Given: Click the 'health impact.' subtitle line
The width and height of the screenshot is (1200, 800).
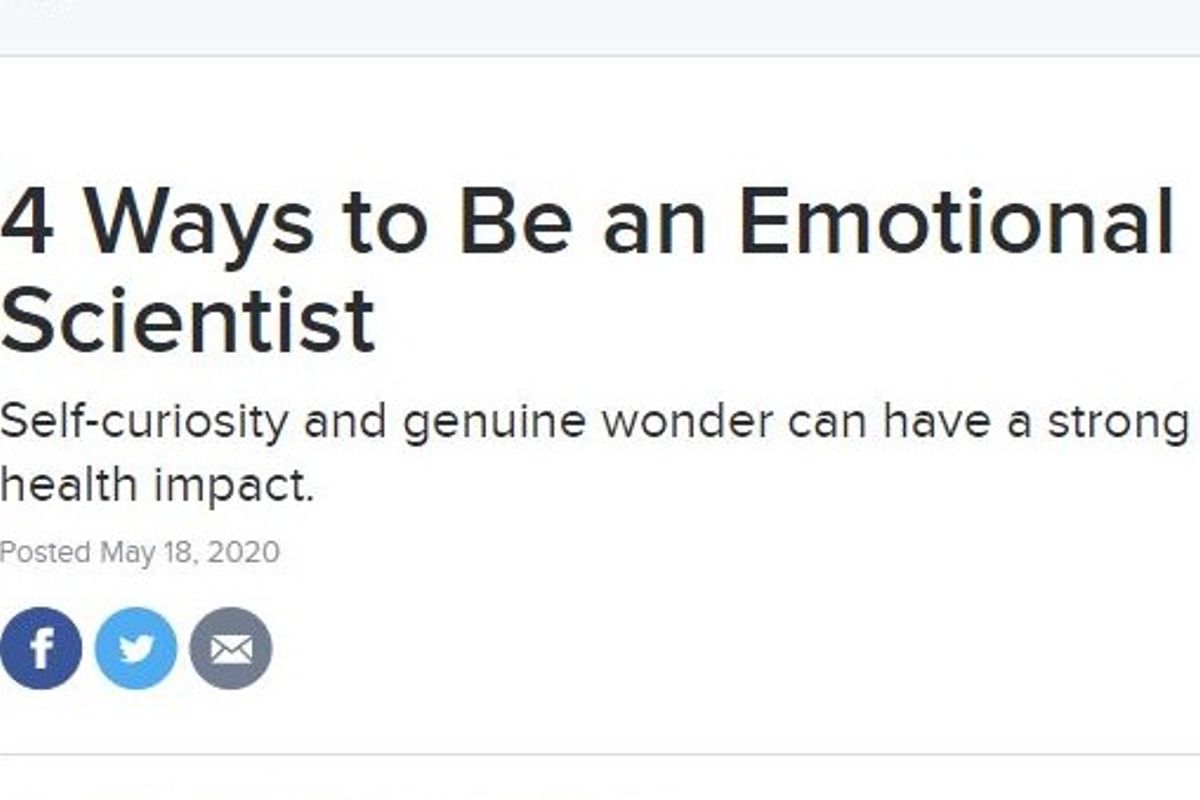Looking at the screenshot, I should click(x=157, y=487).
